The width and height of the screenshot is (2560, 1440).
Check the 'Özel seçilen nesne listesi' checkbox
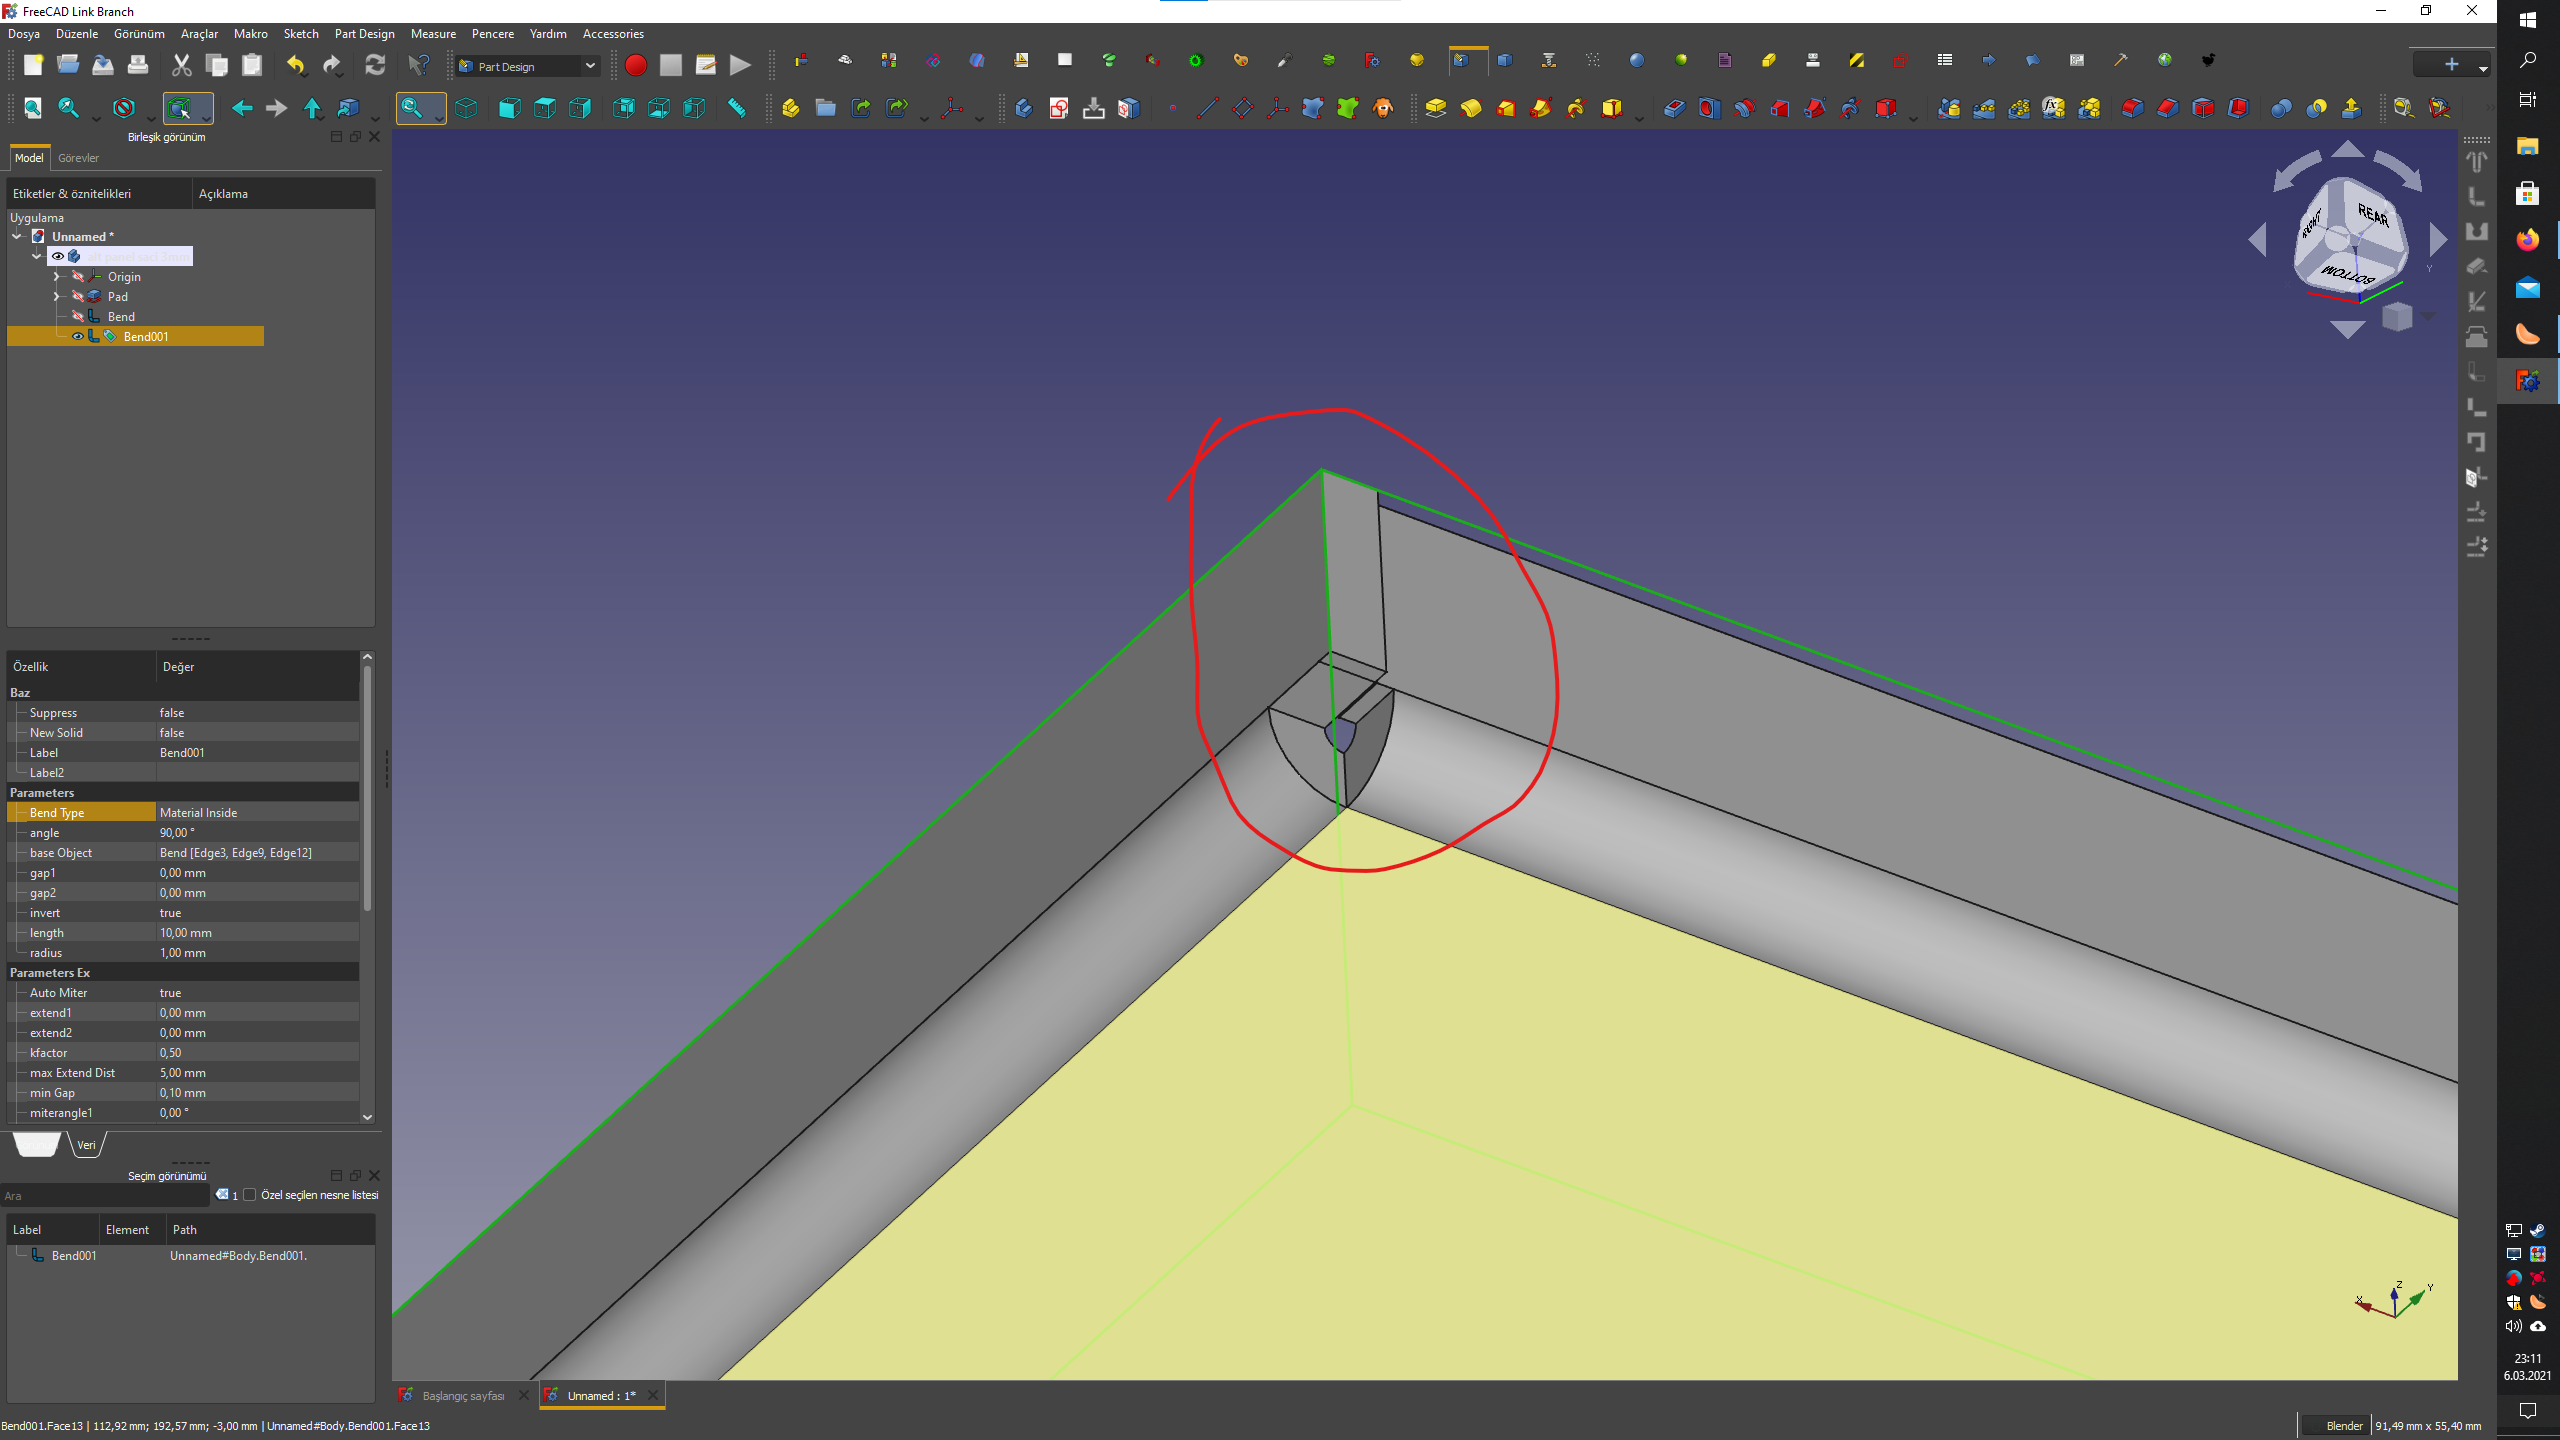(x=250, y=1195)
